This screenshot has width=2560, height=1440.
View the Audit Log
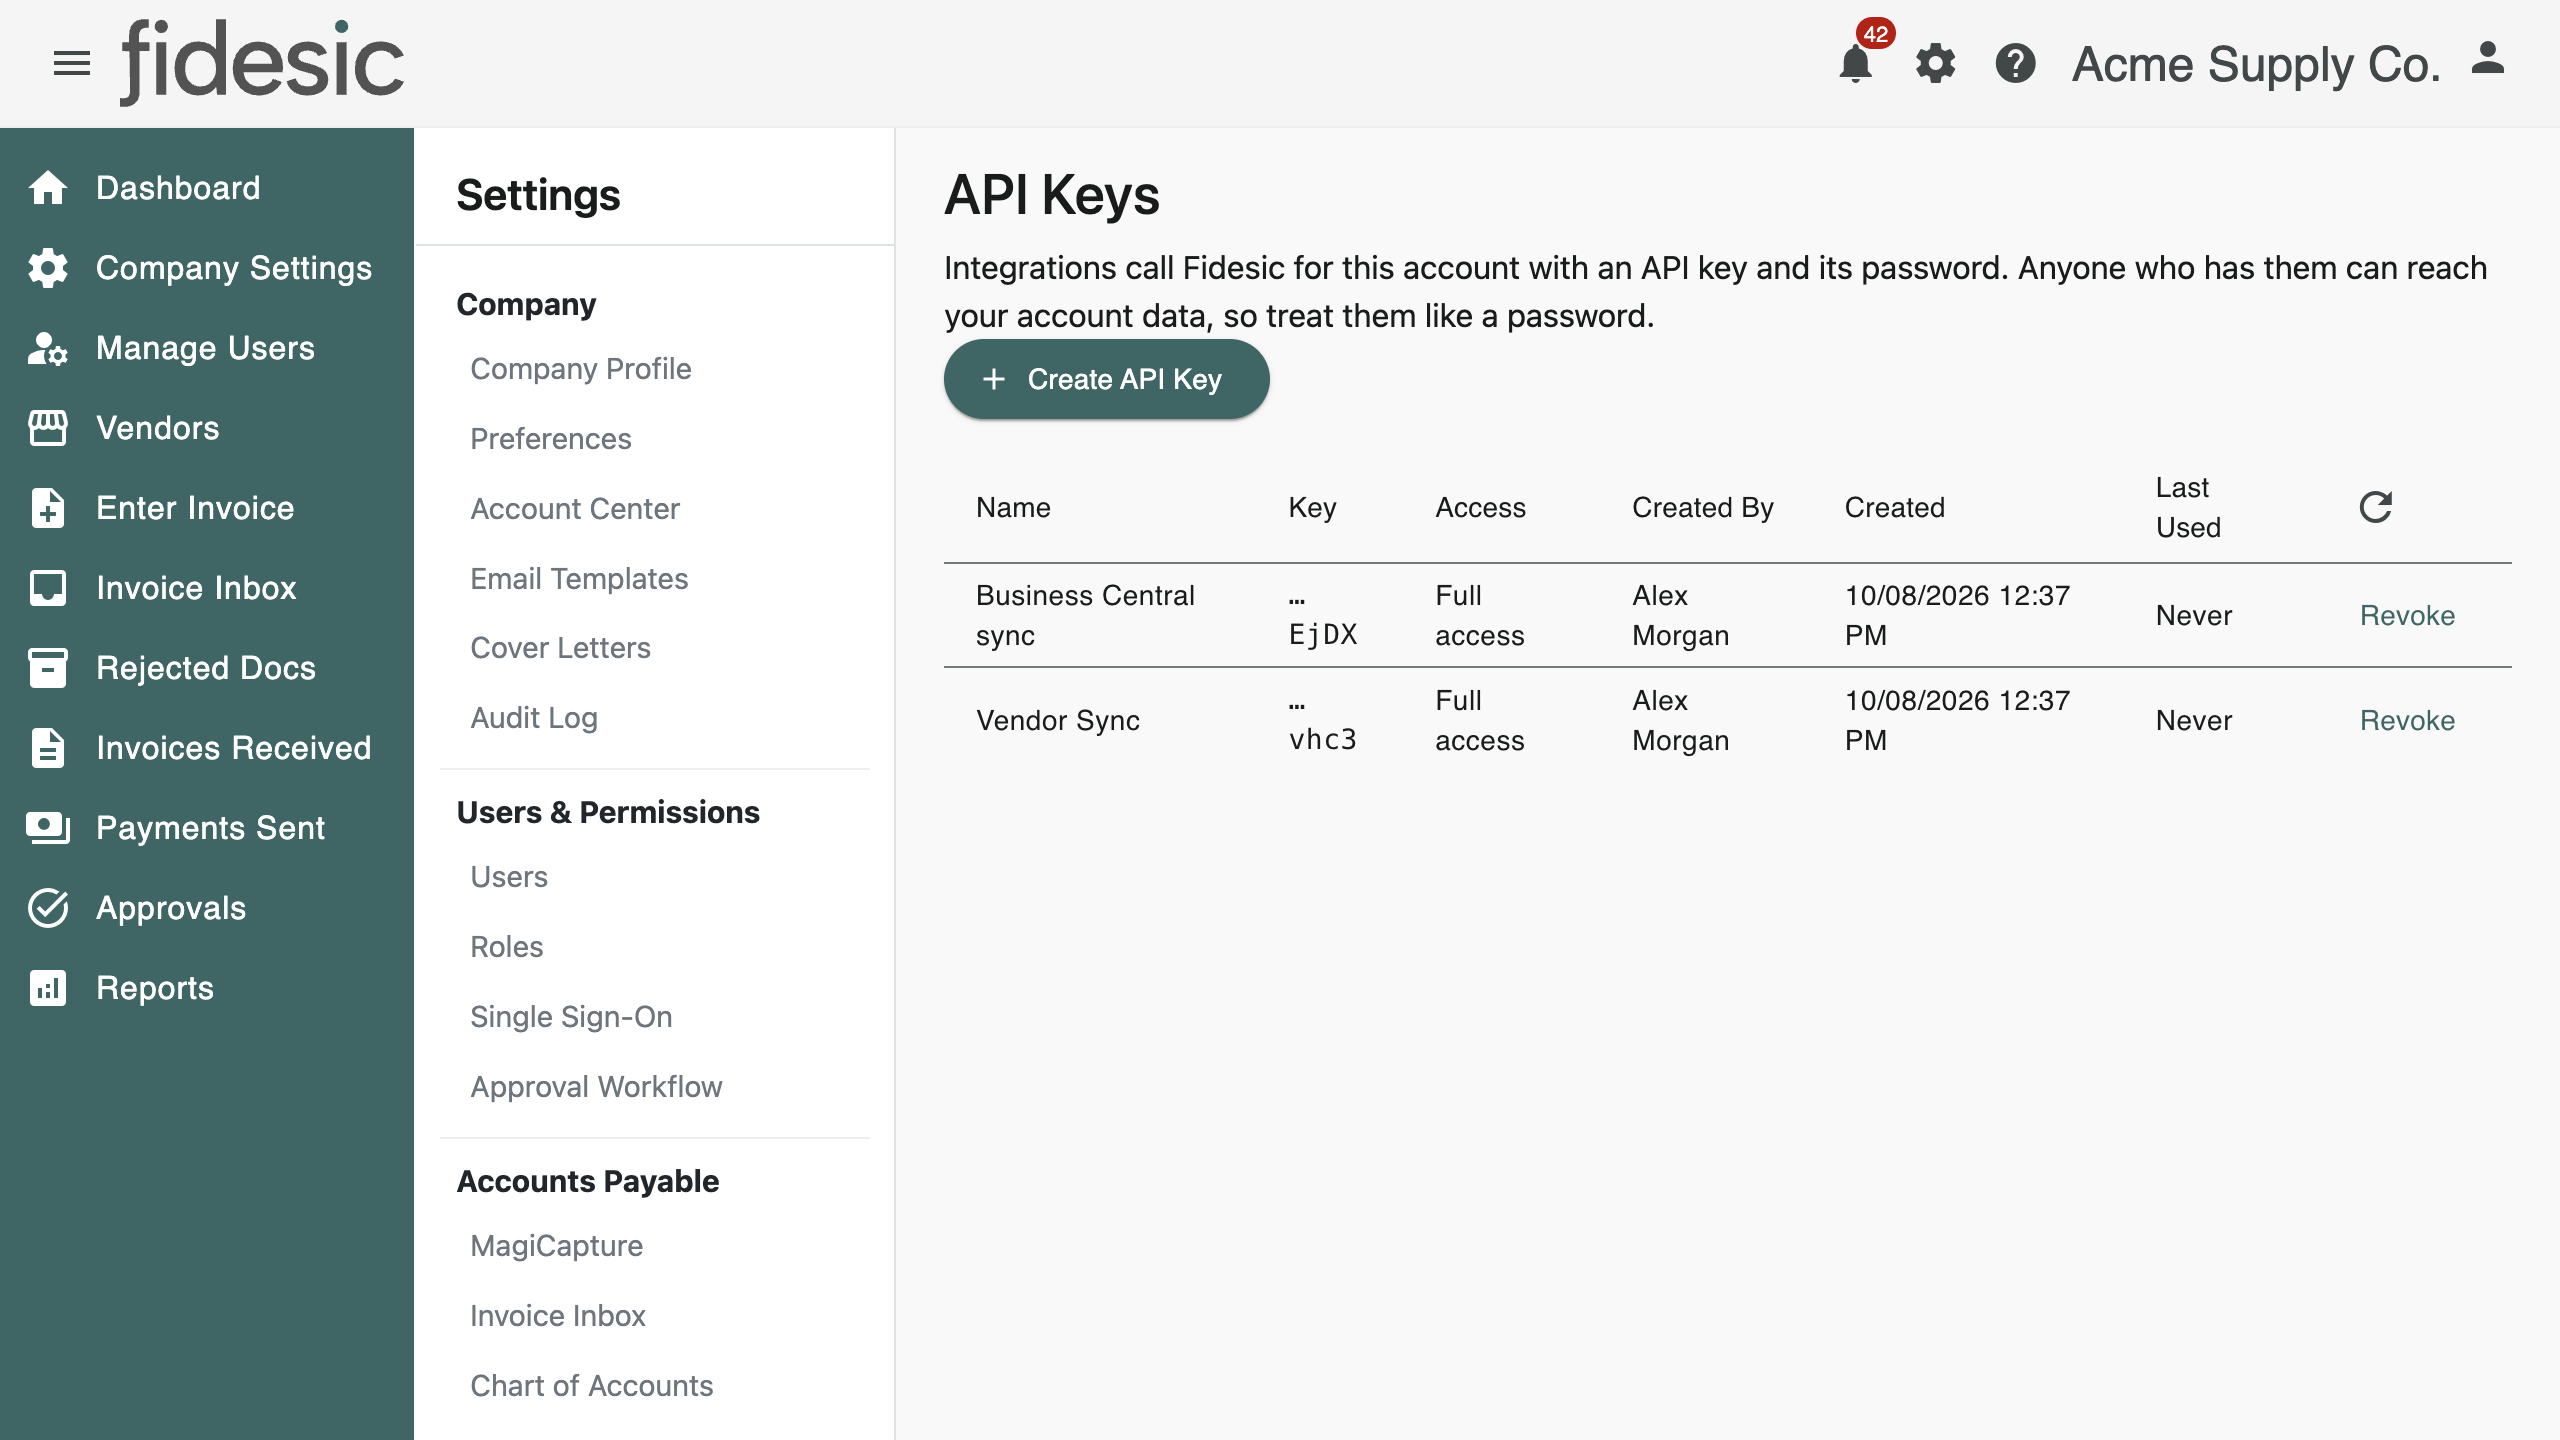click(534, 718)
